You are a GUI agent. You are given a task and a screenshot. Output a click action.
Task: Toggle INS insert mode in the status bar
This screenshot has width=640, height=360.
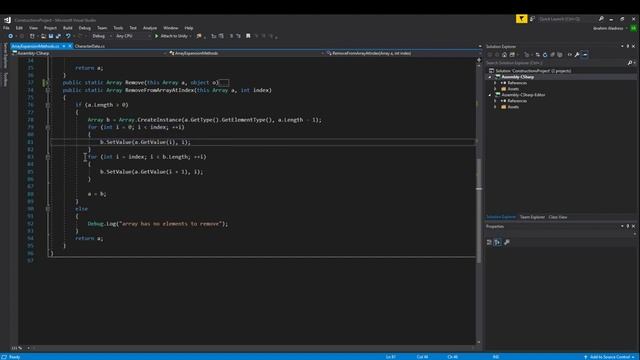tap(496, 357)
